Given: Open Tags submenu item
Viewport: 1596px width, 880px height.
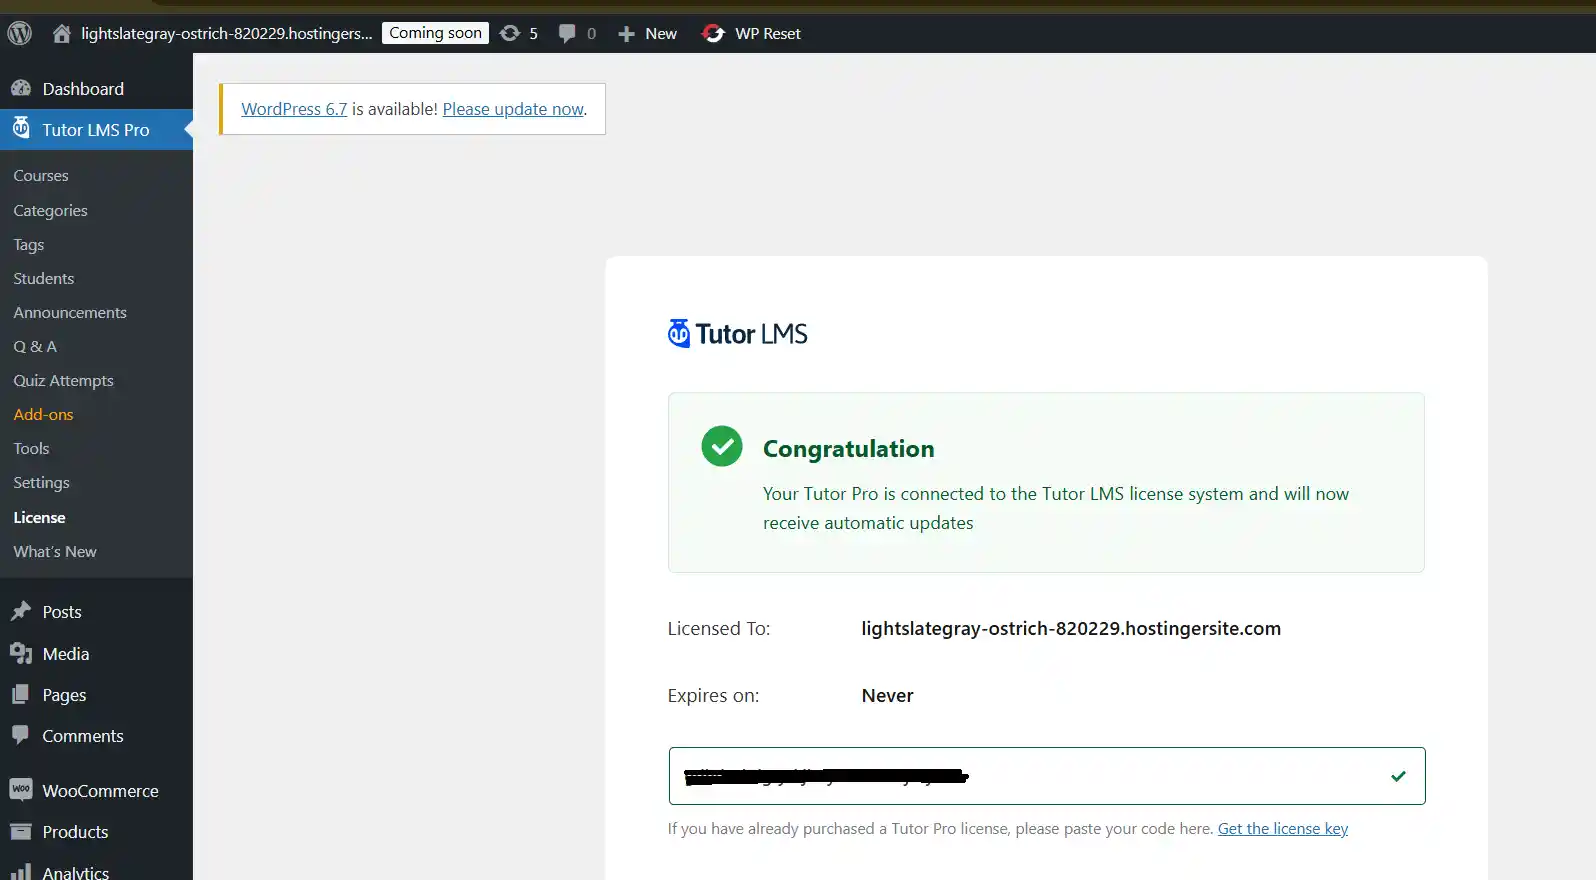Looking at the screenshot, I should [x=28, y=244].
